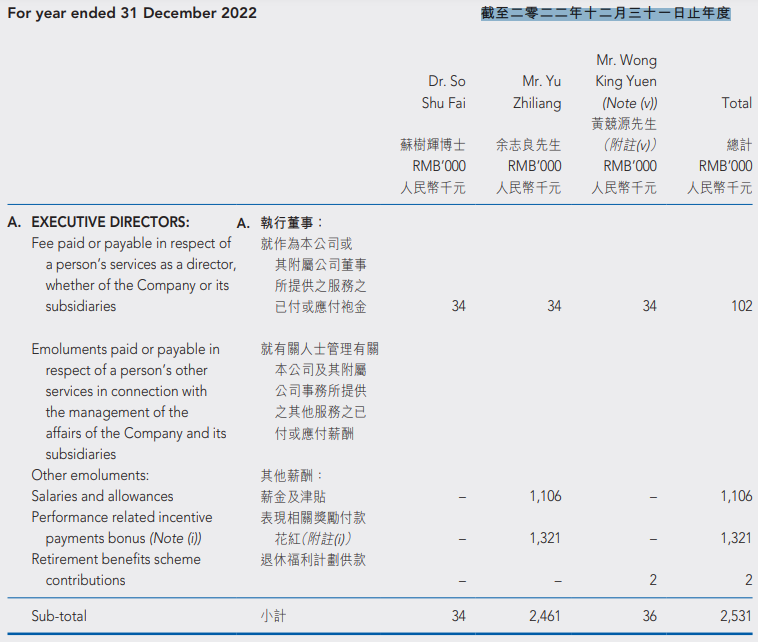This screenshot has height=642, width=758.
Task: Click the Chinese sub-total label 小計
Action: tap(273, 617)
